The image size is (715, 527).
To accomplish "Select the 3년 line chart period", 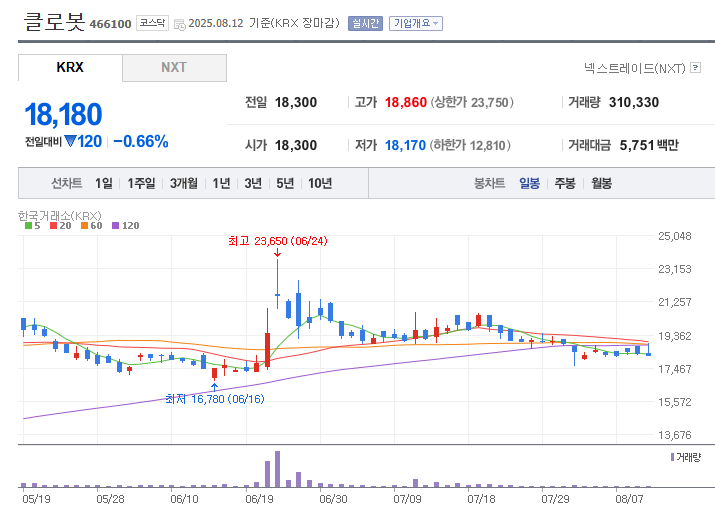I will pos(253,183).
